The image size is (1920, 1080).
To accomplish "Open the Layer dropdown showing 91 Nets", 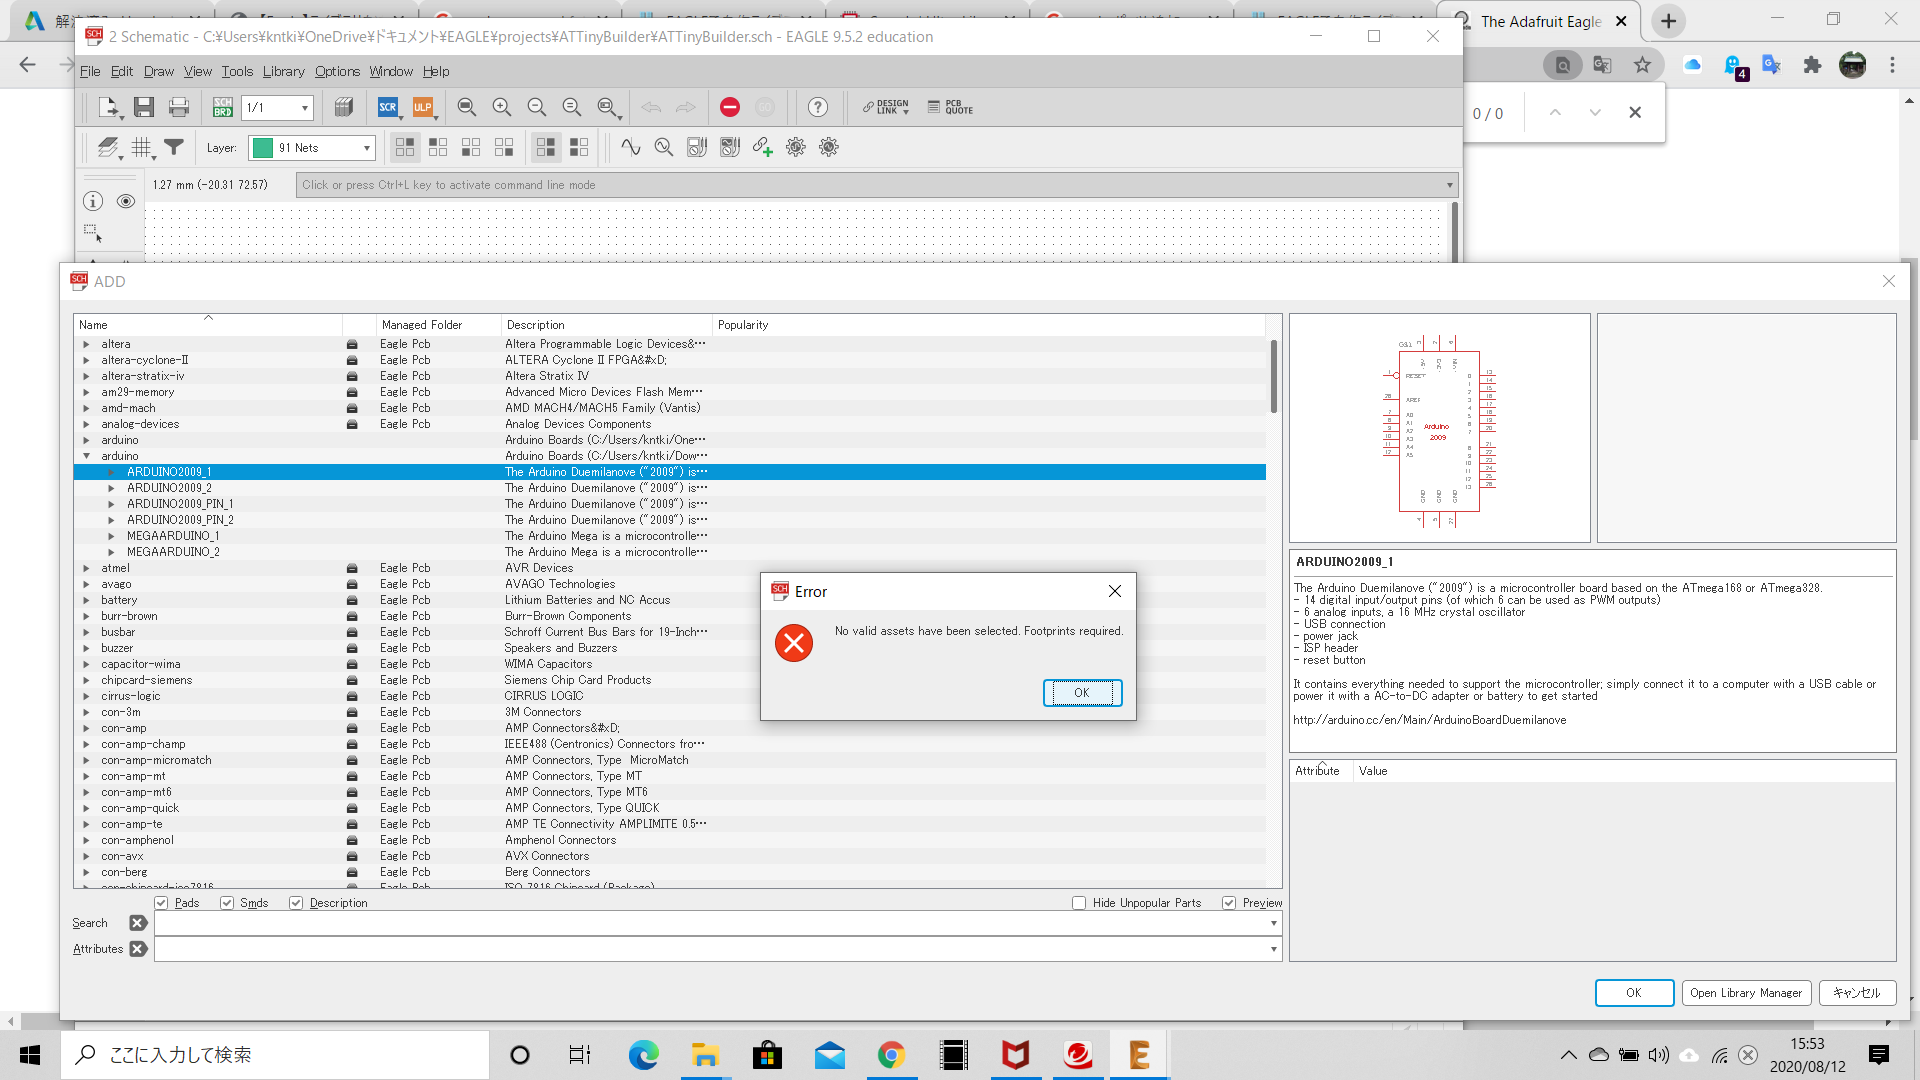I will tap(365, 147).
